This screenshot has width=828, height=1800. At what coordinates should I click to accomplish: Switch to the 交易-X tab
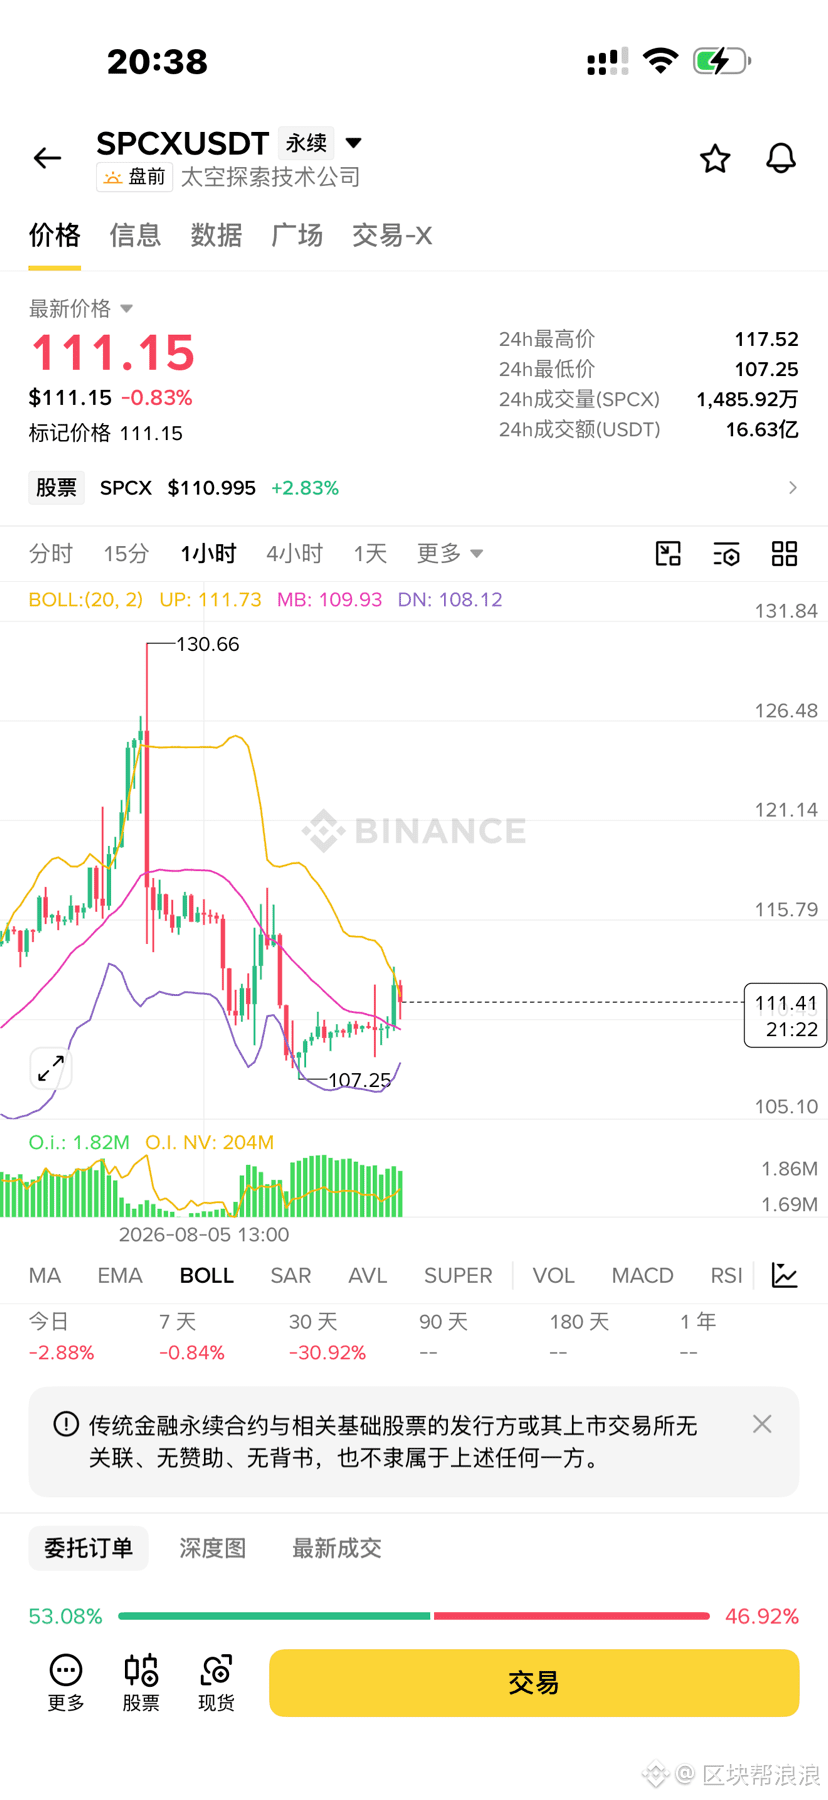392,236
